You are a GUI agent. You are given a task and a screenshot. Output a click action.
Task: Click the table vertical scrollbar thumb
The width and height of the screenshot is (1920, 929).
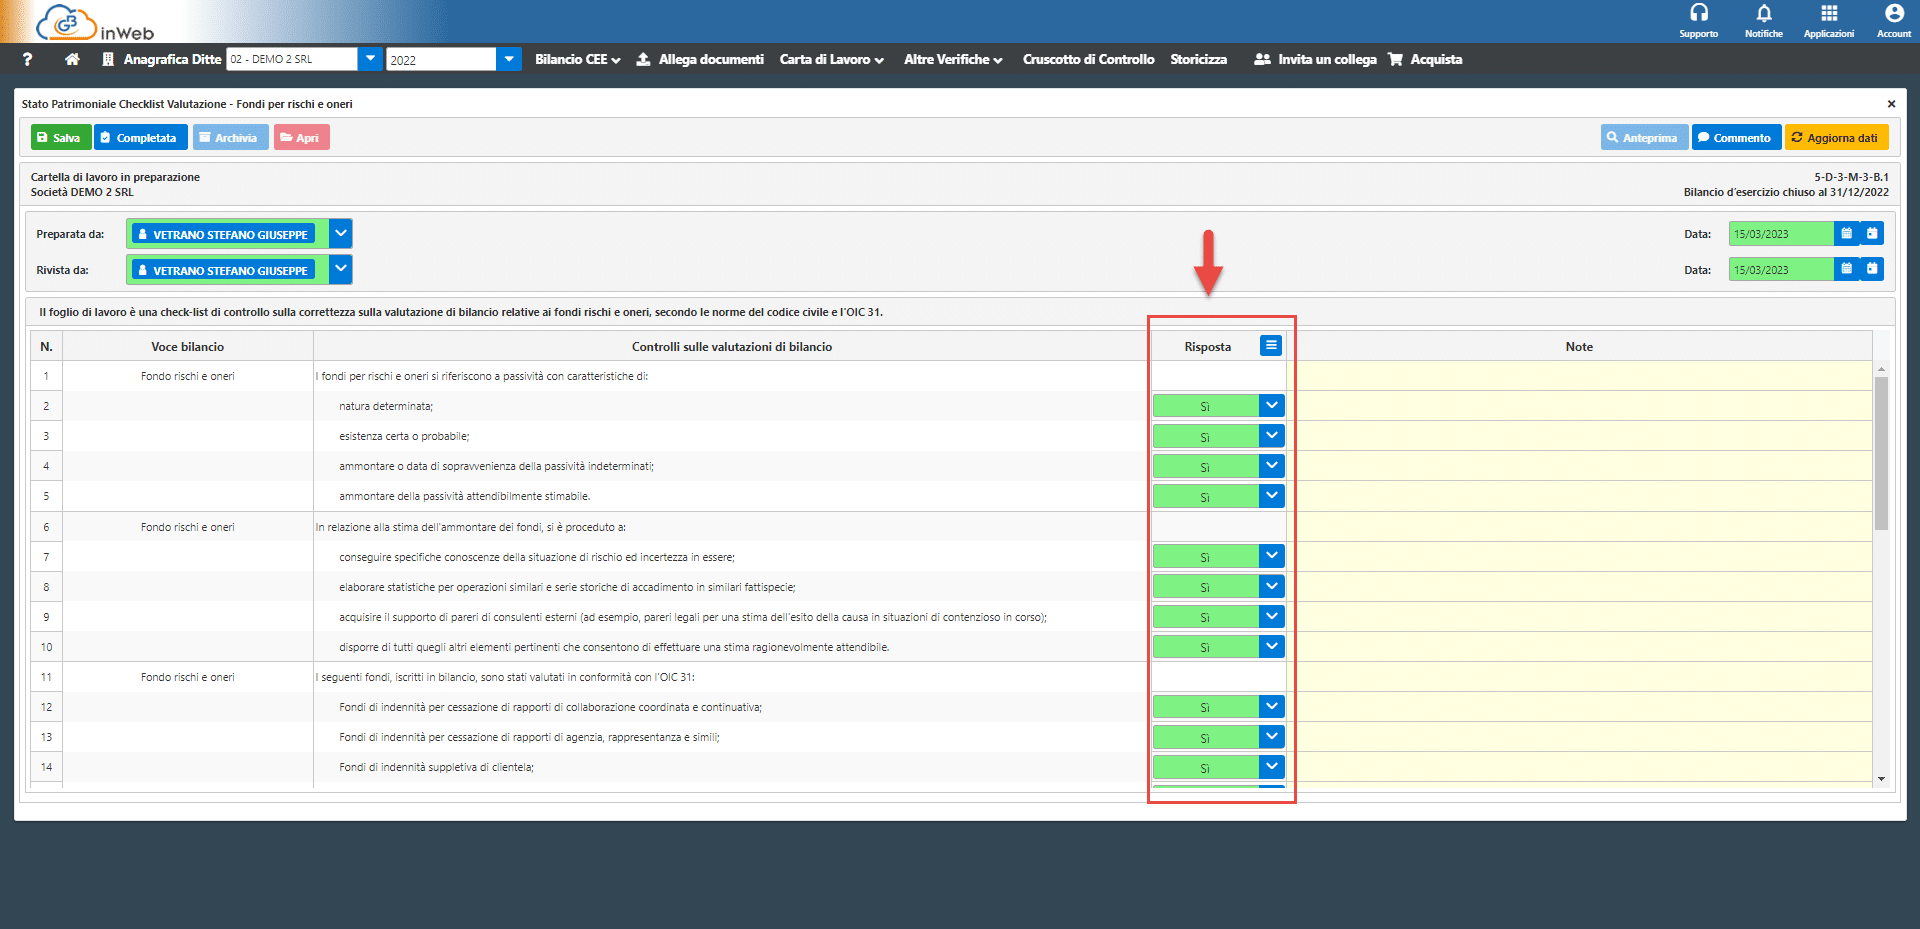1881,453
